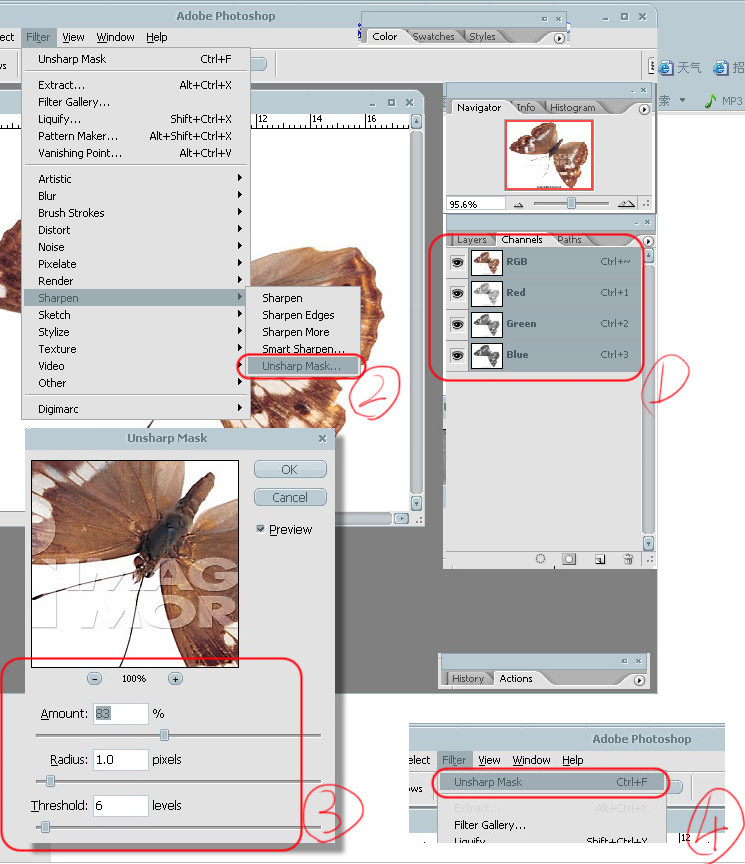Choose Sharpen Edges from submenu

(x=304, y=315)
